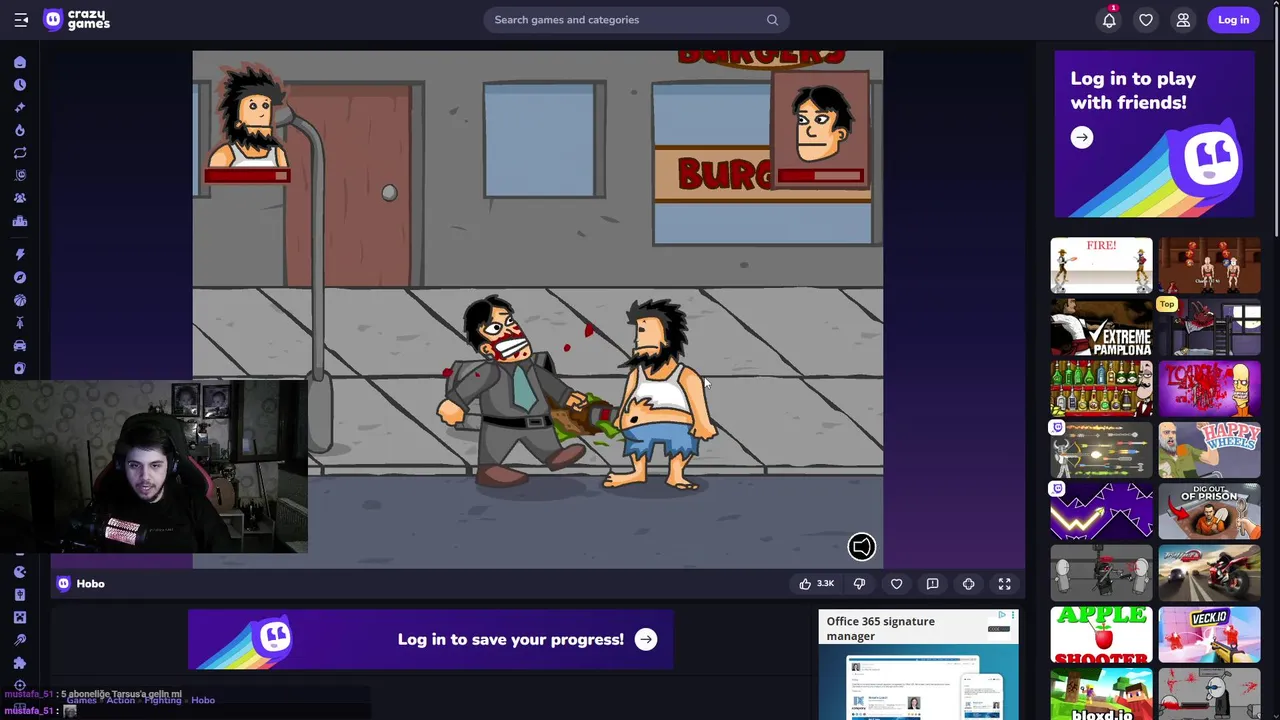Screen dimensions: 1280x720
Task: Open the archer arrows game thumbnail
Action: 1101,450
